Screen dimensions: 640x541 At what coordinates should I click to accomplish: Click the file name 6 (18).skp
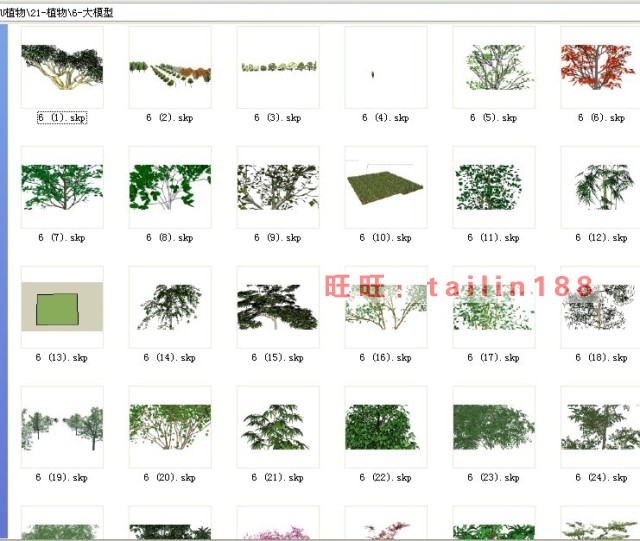pos(602,358)
